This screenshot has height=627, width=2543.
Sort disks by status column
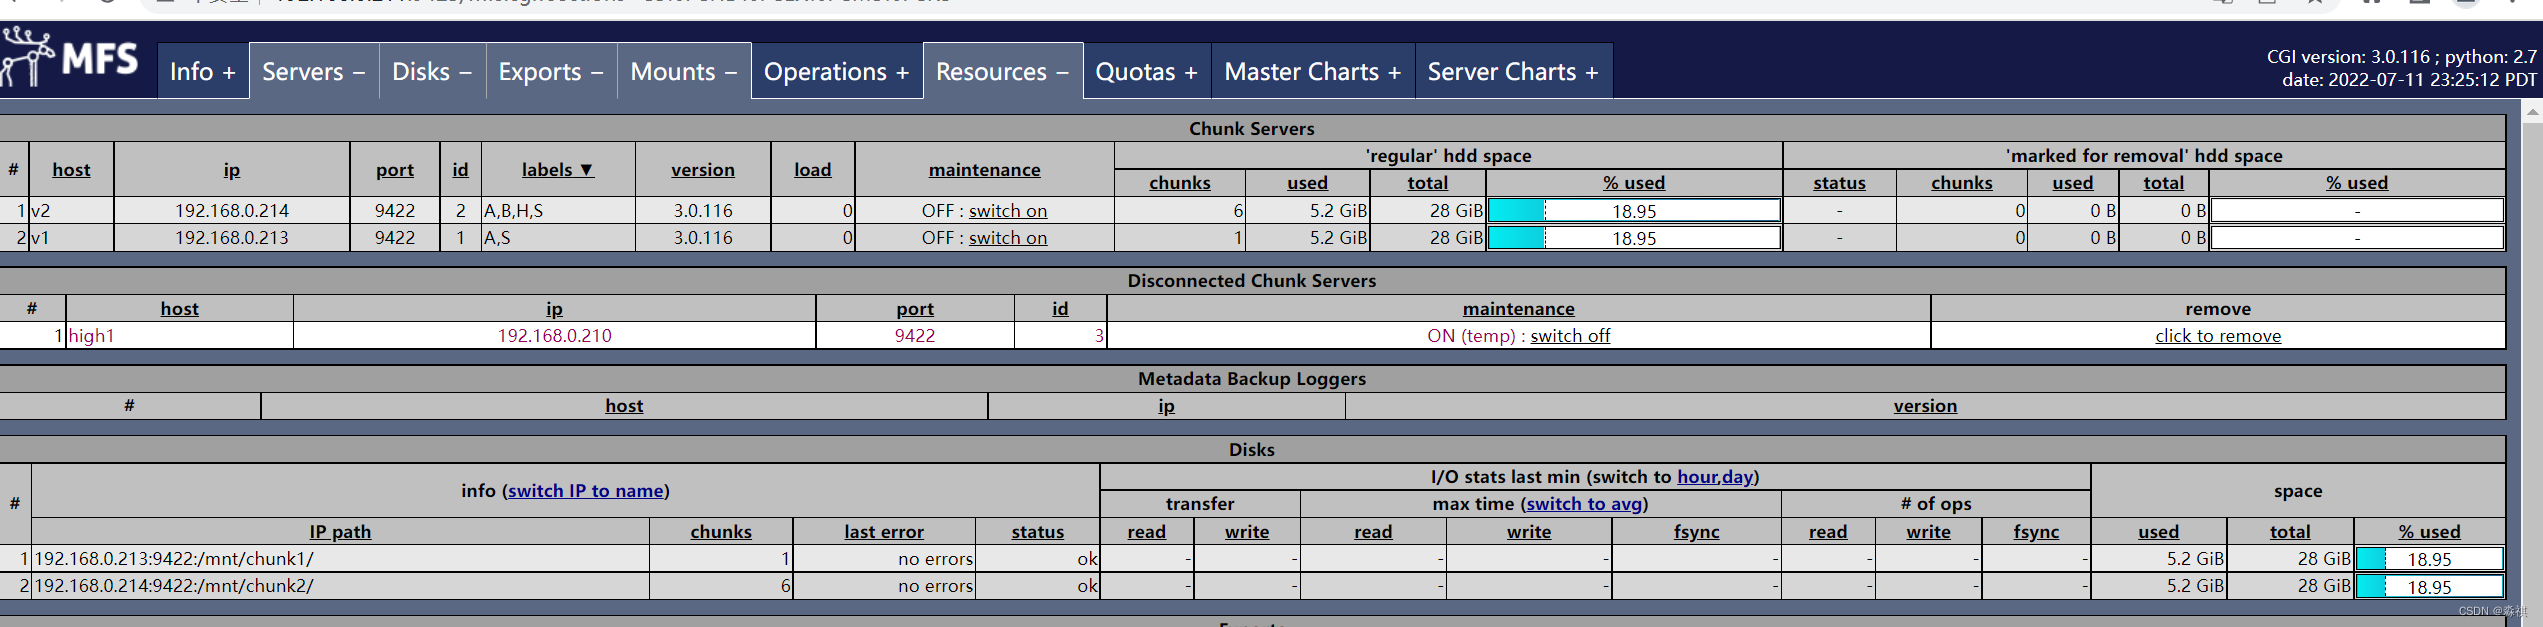pyautogui.click(x=1038, y=532)
